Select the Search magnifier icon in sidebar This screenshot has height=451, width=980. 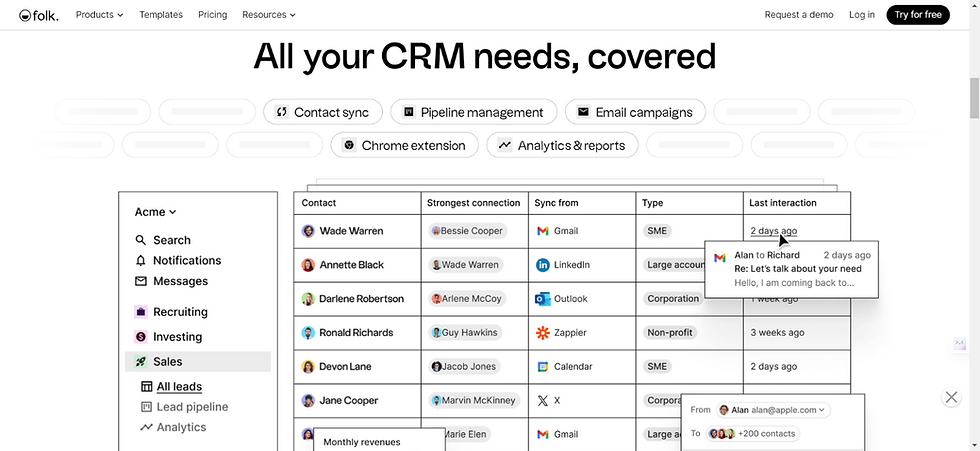(x=141, y=240)
